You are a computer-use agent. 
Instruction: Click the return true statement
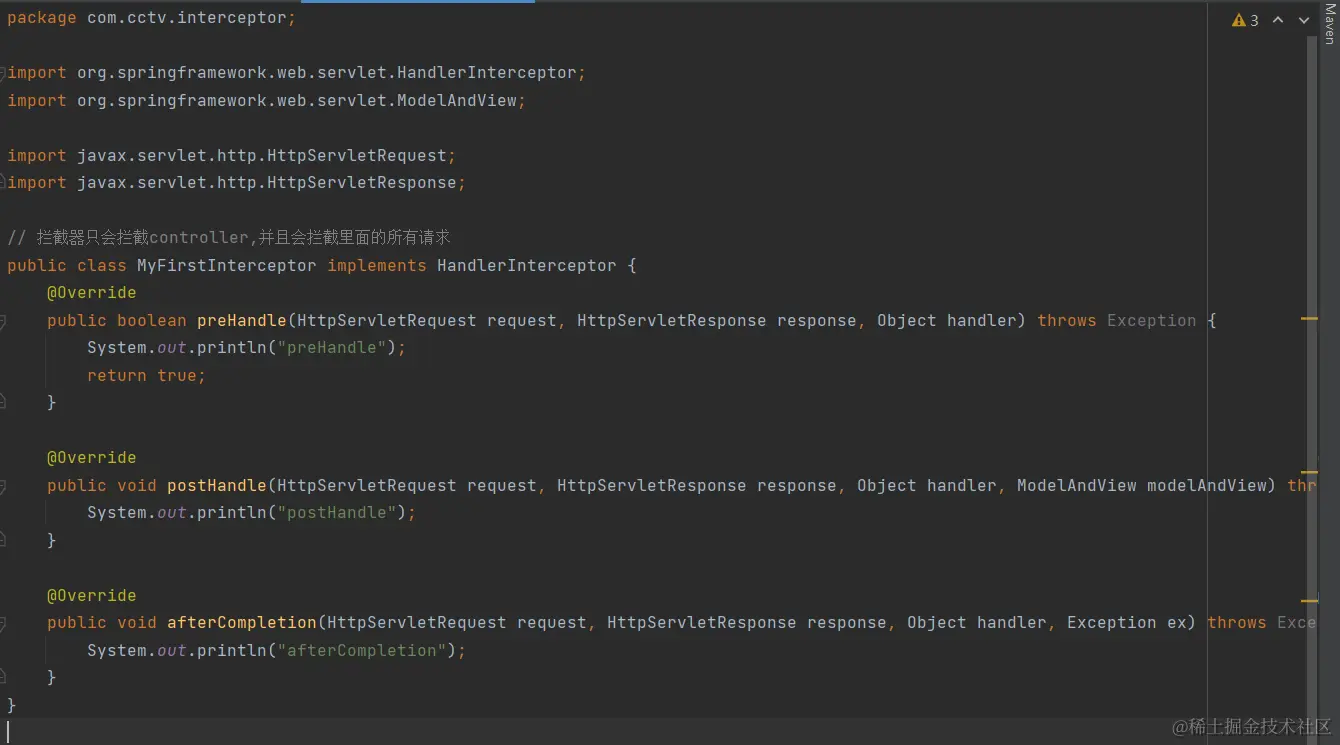click(x=146, y=376)
